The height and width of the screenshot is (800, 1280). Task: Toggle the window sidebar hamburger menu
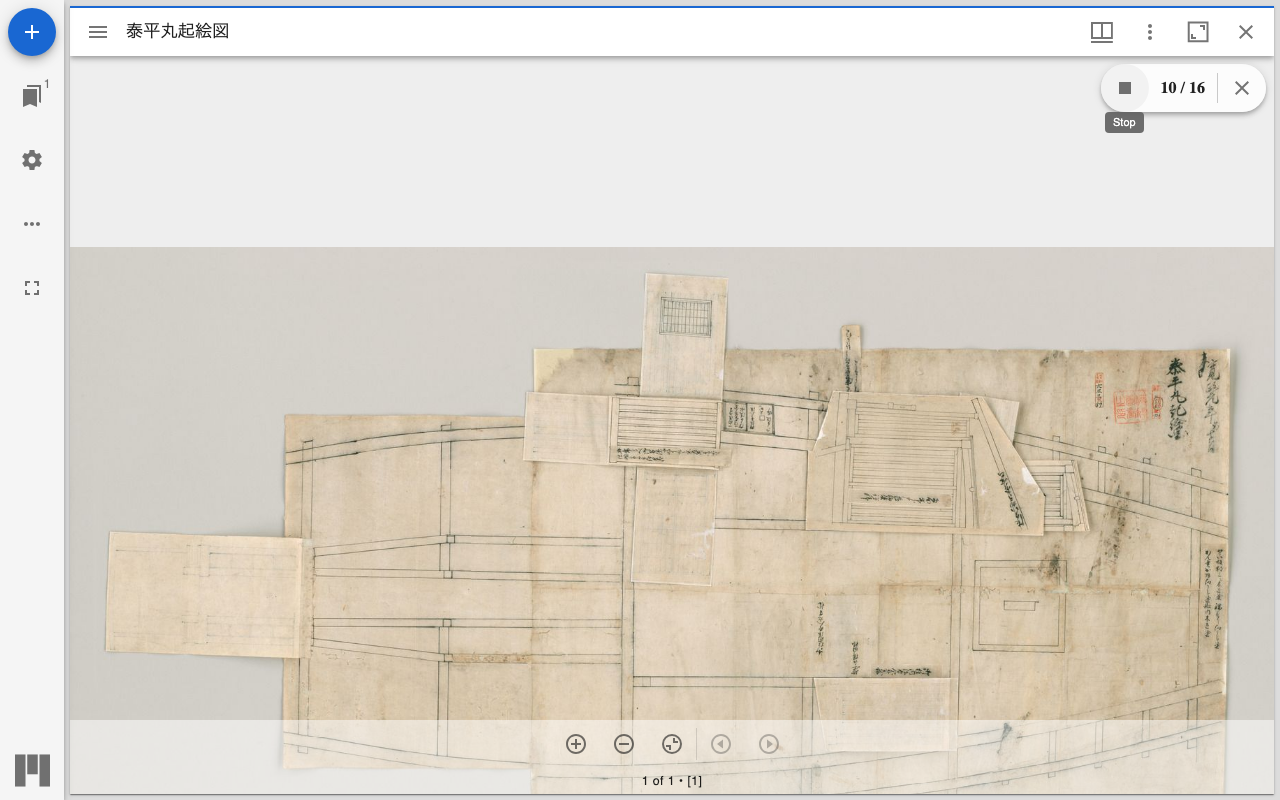pos(98,32)
